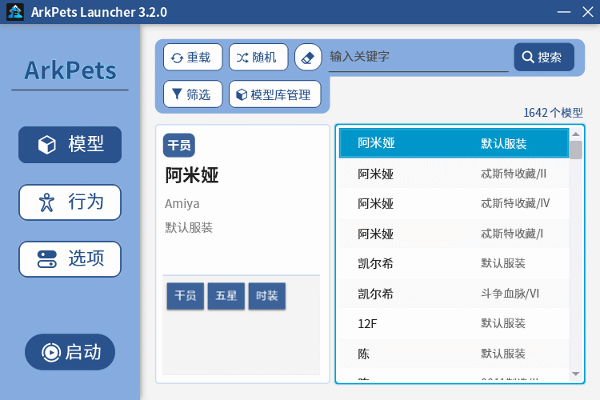Select the 凯尔希 默认服装 row
This screenshot has width=600, height=400.
tap(454, 263)
